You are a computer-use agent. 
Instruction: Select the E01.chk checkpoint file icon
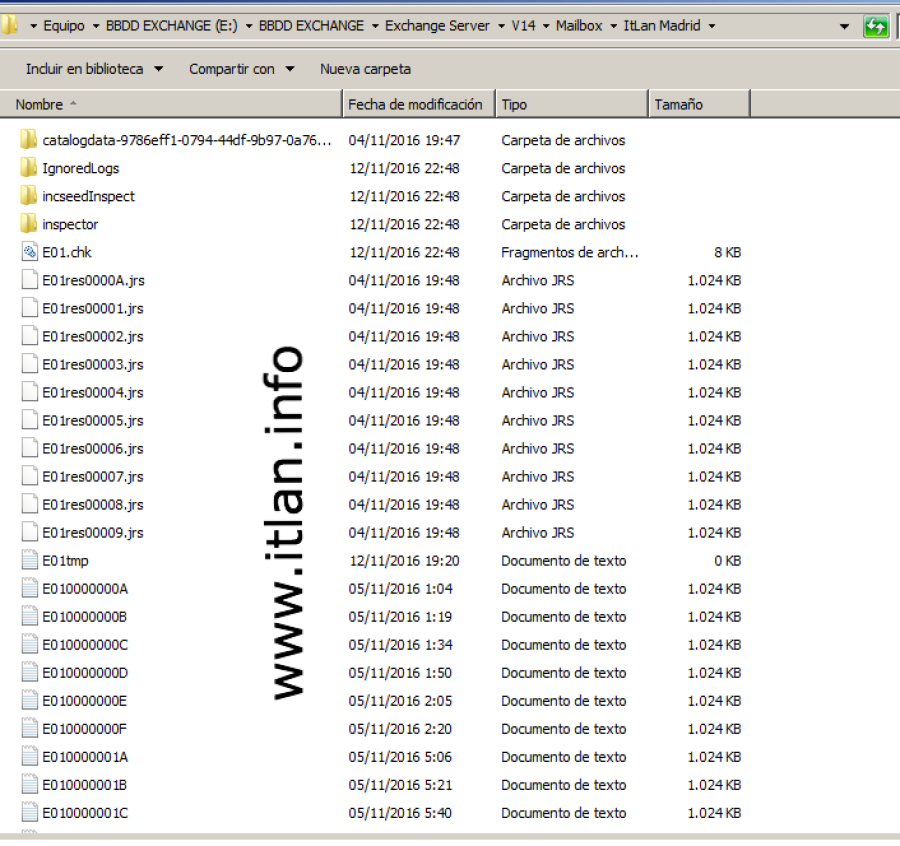[x=29, y=252]
